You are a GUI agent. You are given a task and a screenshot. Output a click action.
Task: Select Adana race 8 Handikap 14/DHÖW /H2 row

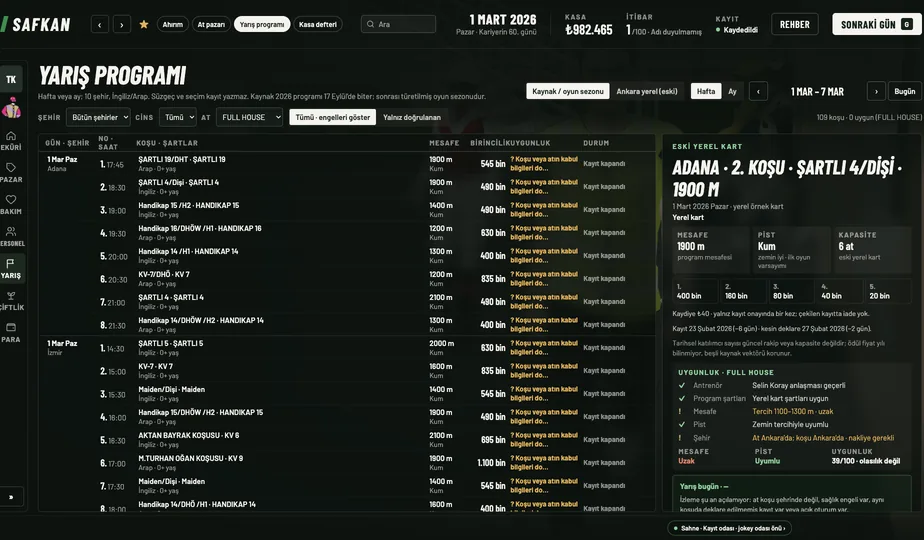(x=347, y=325)
